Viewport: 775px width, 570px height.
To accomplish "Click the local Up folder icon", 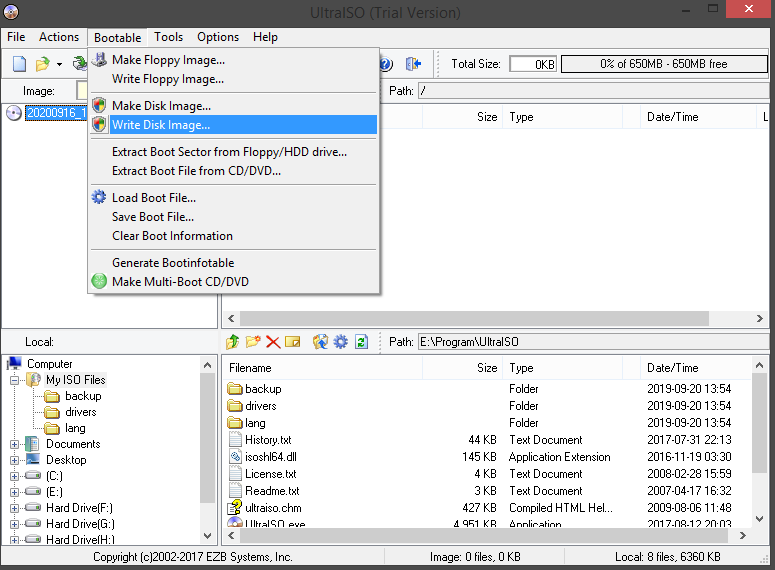I will click(x=233, y=342).
